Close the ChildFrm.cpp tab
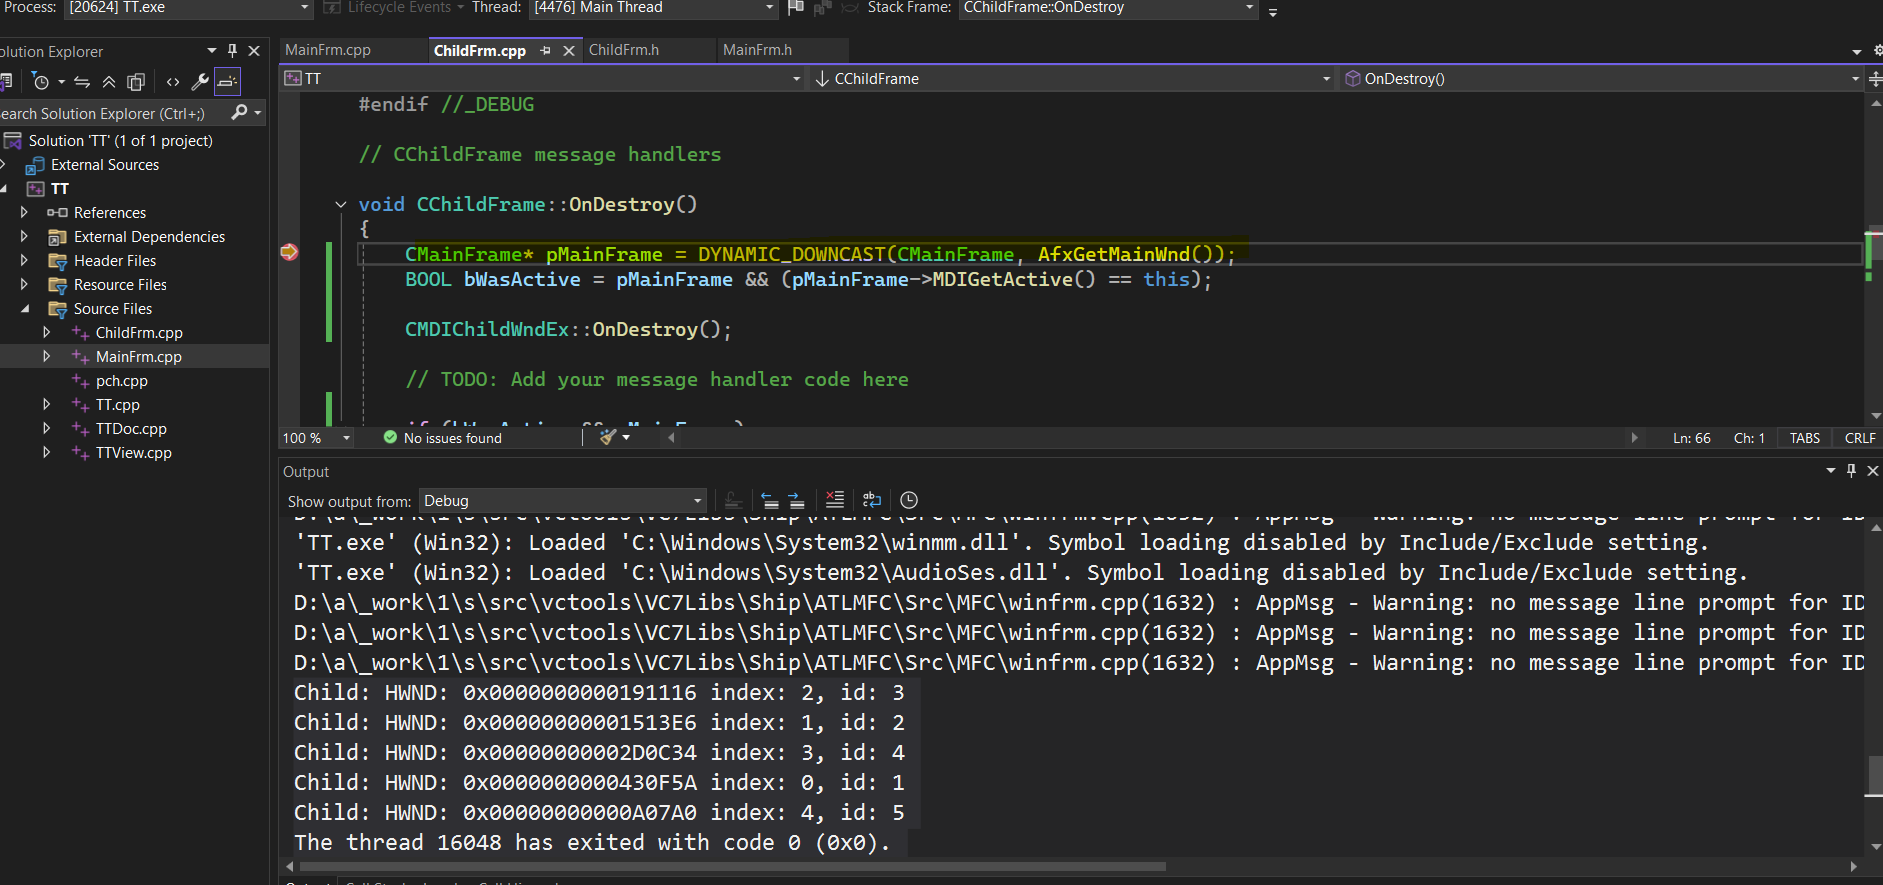The height and width of the screenshot is (885, 1883). (x=569, y=51)
